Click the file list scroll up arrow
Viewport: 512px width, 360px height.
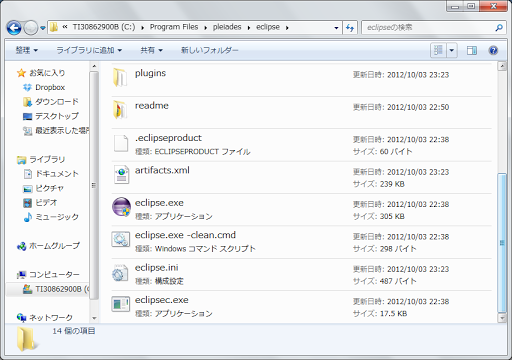coord(502,66)
